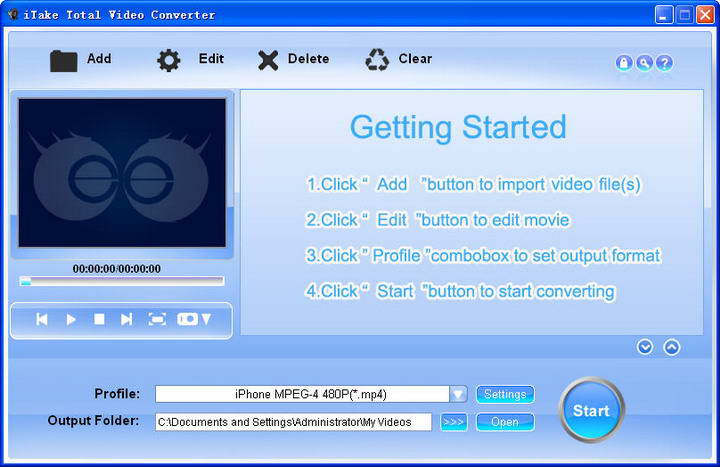Open the output folder
The height and width of the screenshot is (467, 720).
click(x=505, y=422)
